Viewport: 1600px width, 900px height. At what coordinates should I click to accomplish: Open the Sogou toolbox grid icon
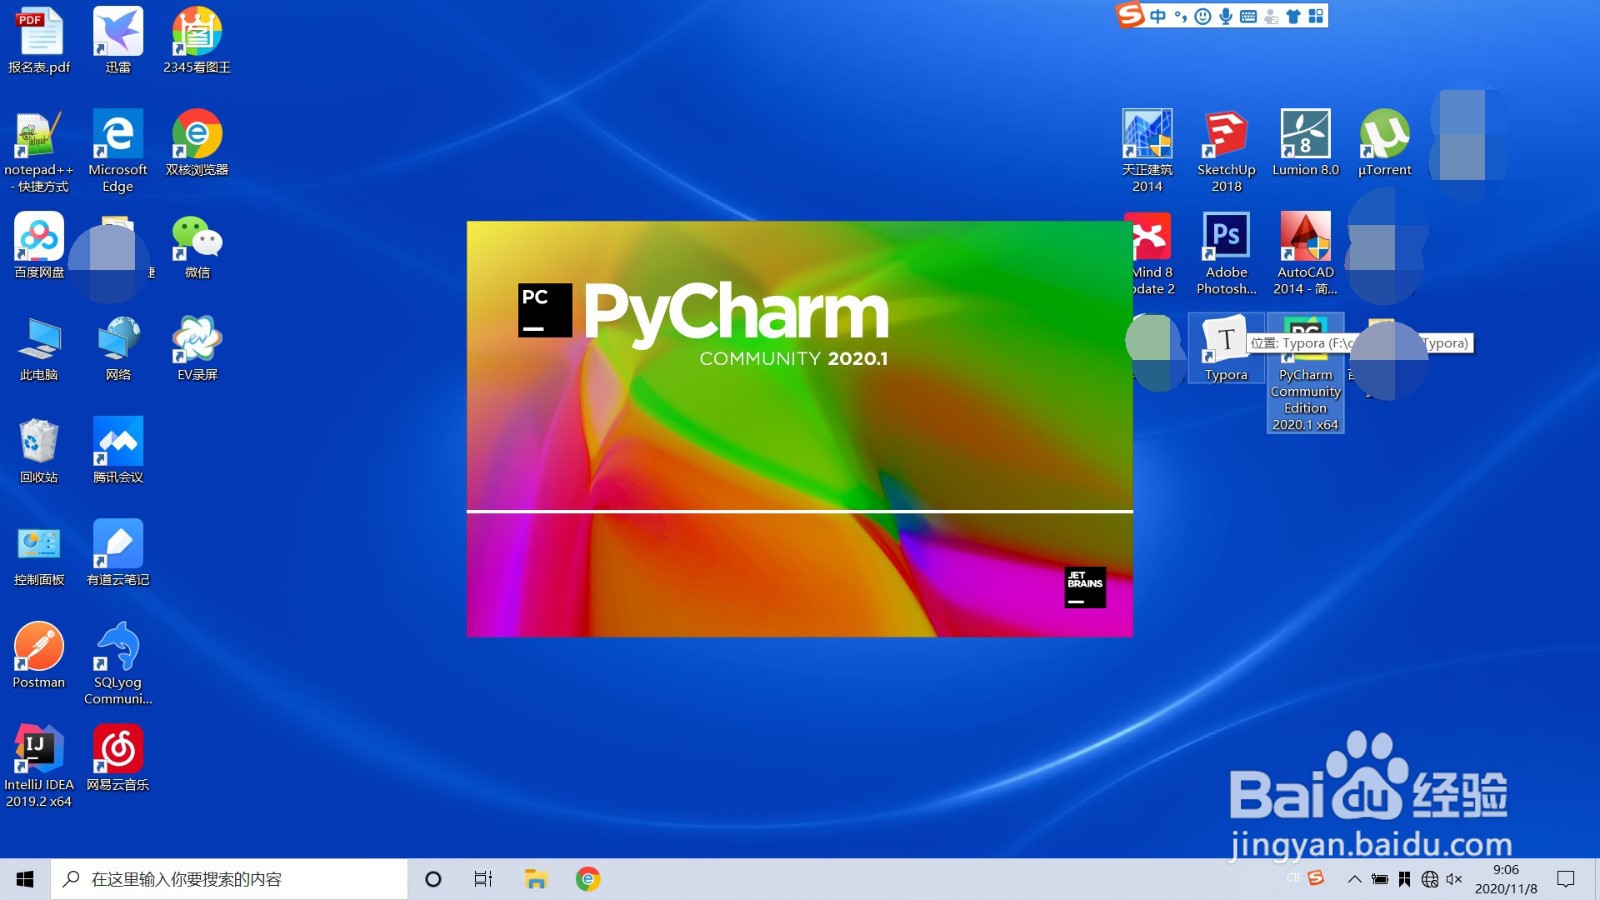[x=1316, y=16]
